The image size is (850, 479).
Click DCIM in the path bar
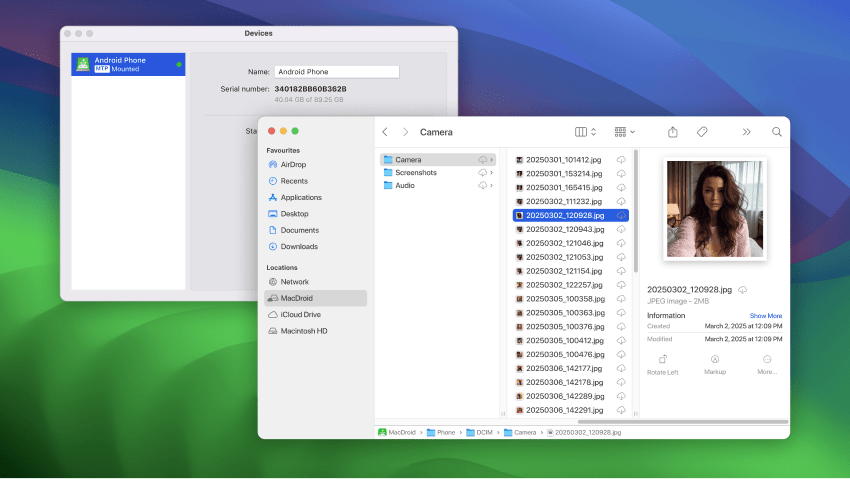click(480, 432)
